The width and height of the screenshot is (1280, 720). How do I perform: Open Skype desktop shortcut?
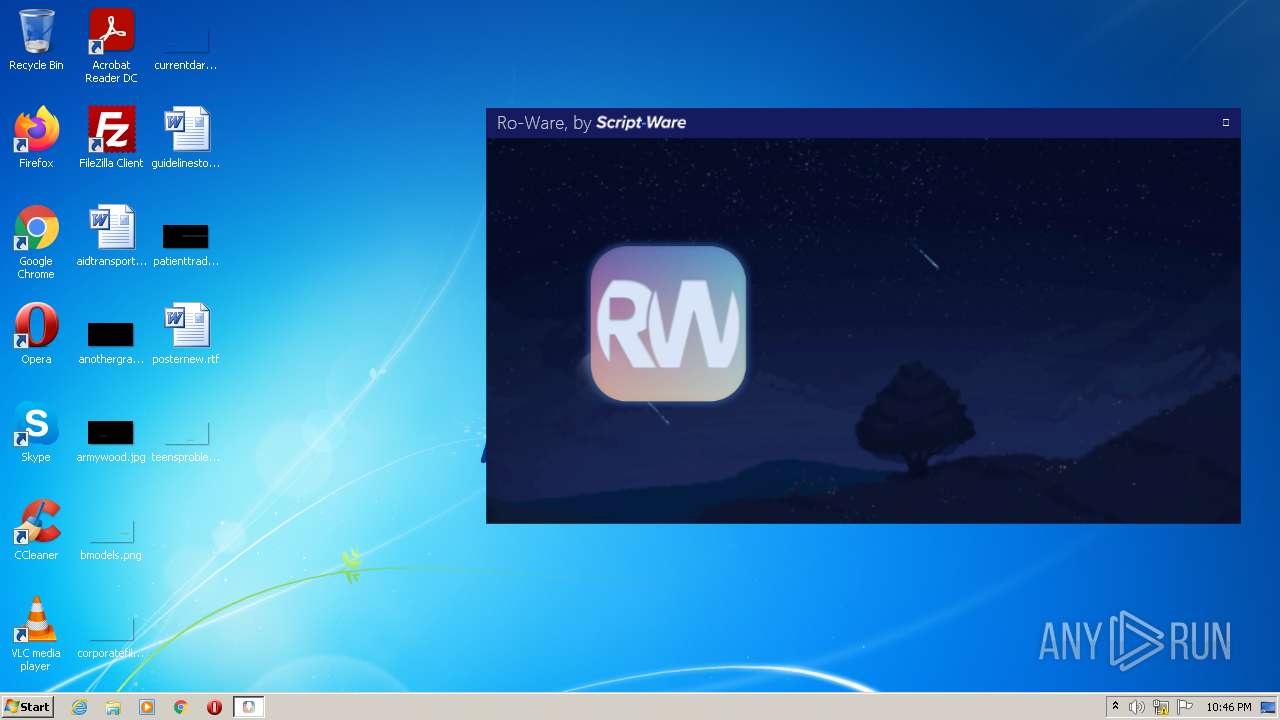coord(36,432)
